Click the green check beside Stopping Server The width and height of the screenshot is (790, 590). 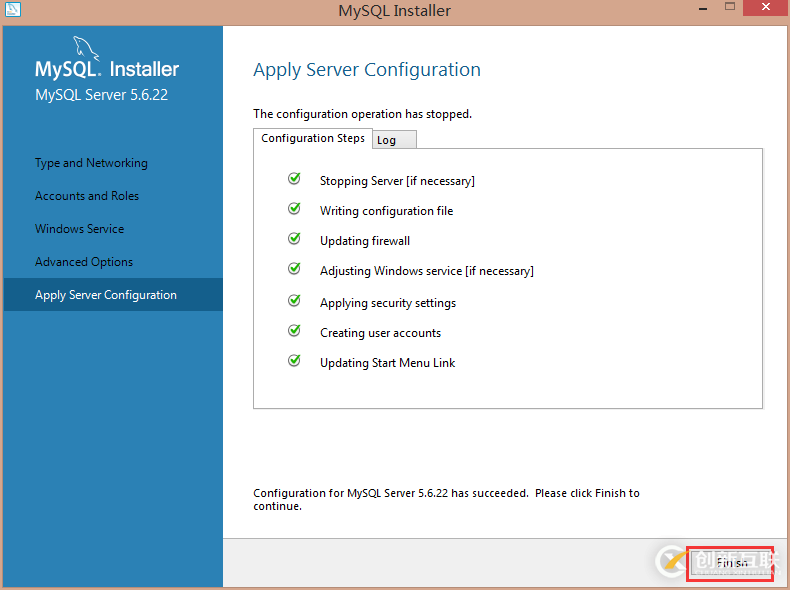tap(294, 179)
